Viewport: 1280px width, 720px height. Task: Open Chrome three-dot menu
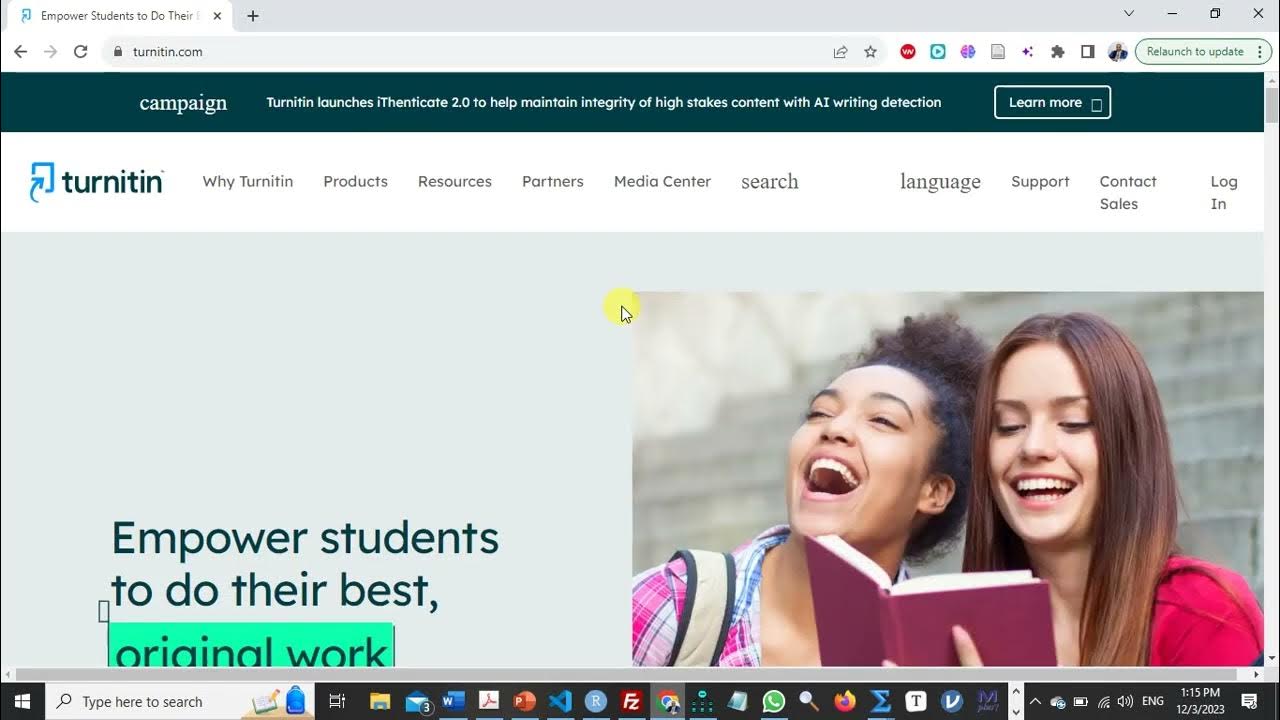pyautogui.click(x=1260, y=52)
